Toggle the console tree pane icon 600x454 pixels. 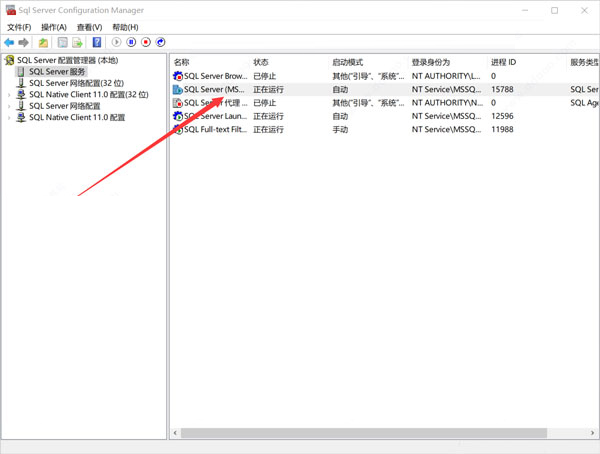tap(62, 42)
